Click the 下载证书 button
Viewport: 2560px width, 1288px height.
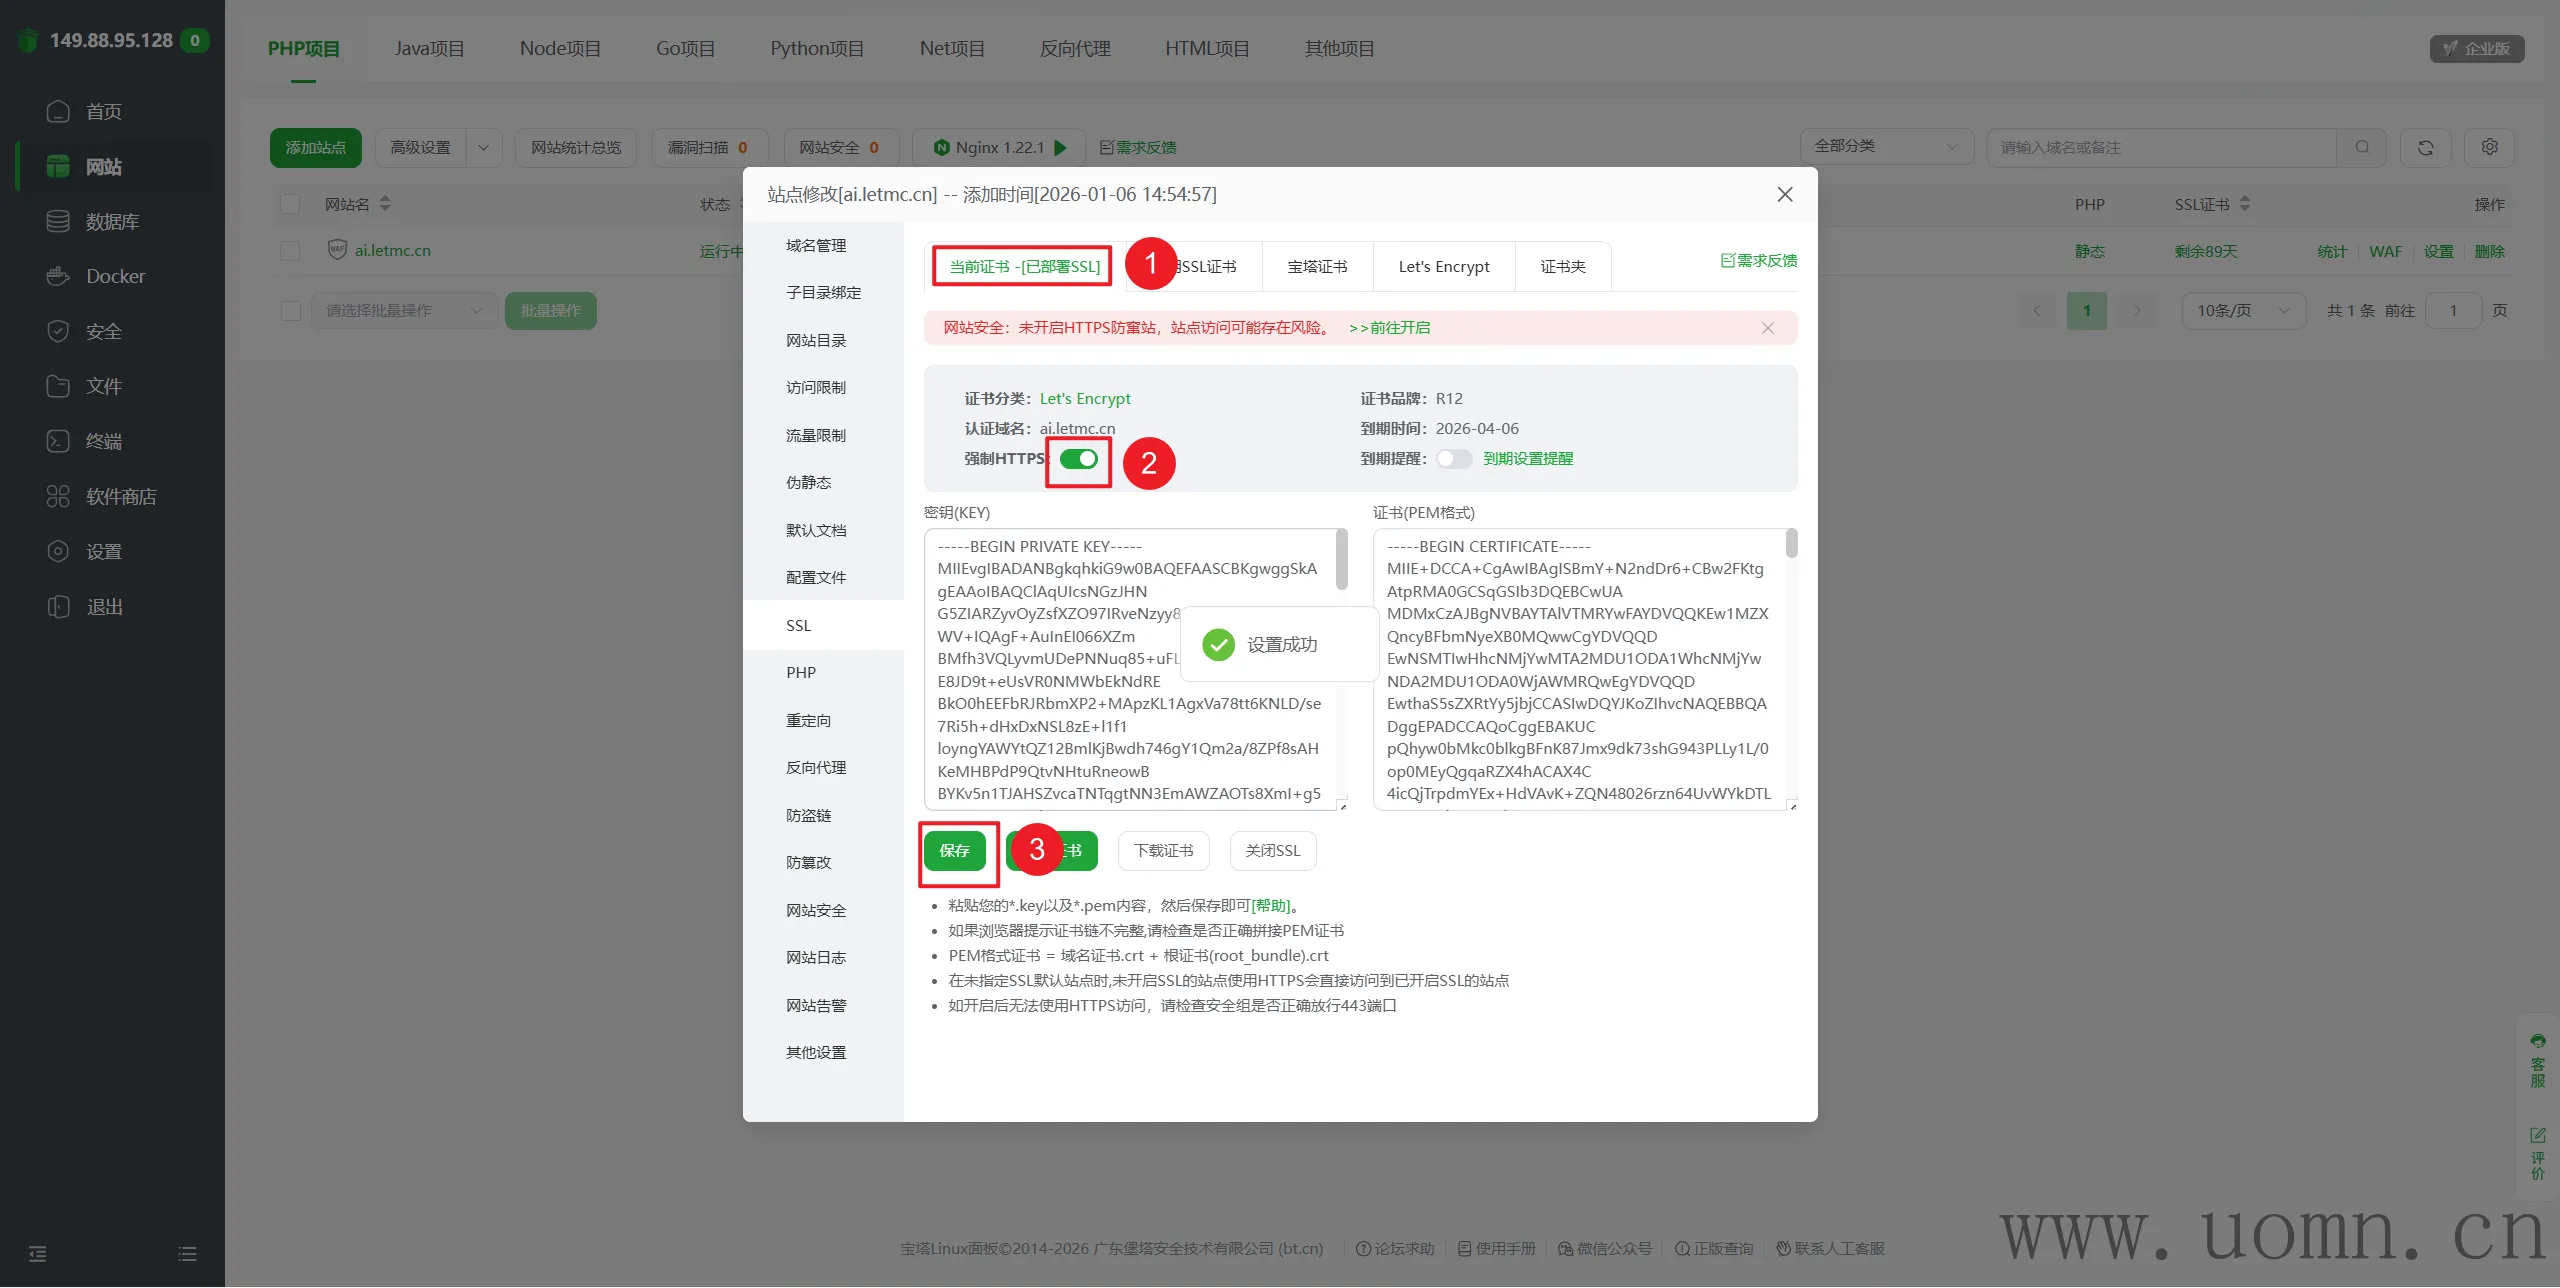(x=1163, y=851)
